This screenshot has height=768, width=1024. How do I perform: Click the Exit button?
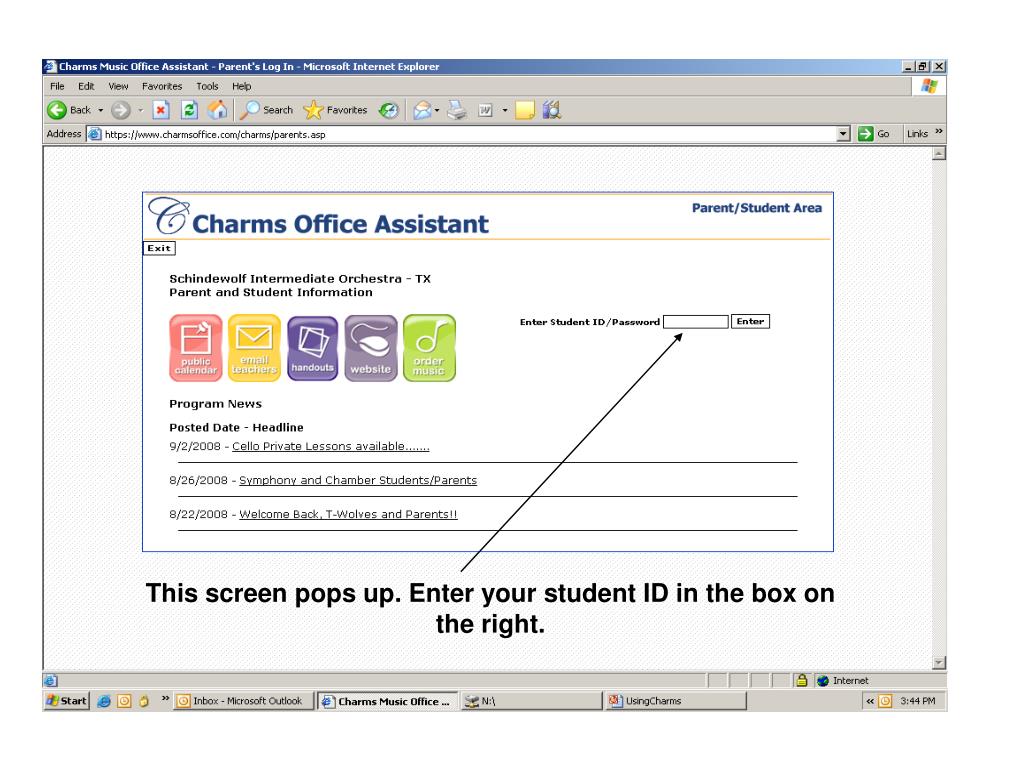click(x=159, y=248)
